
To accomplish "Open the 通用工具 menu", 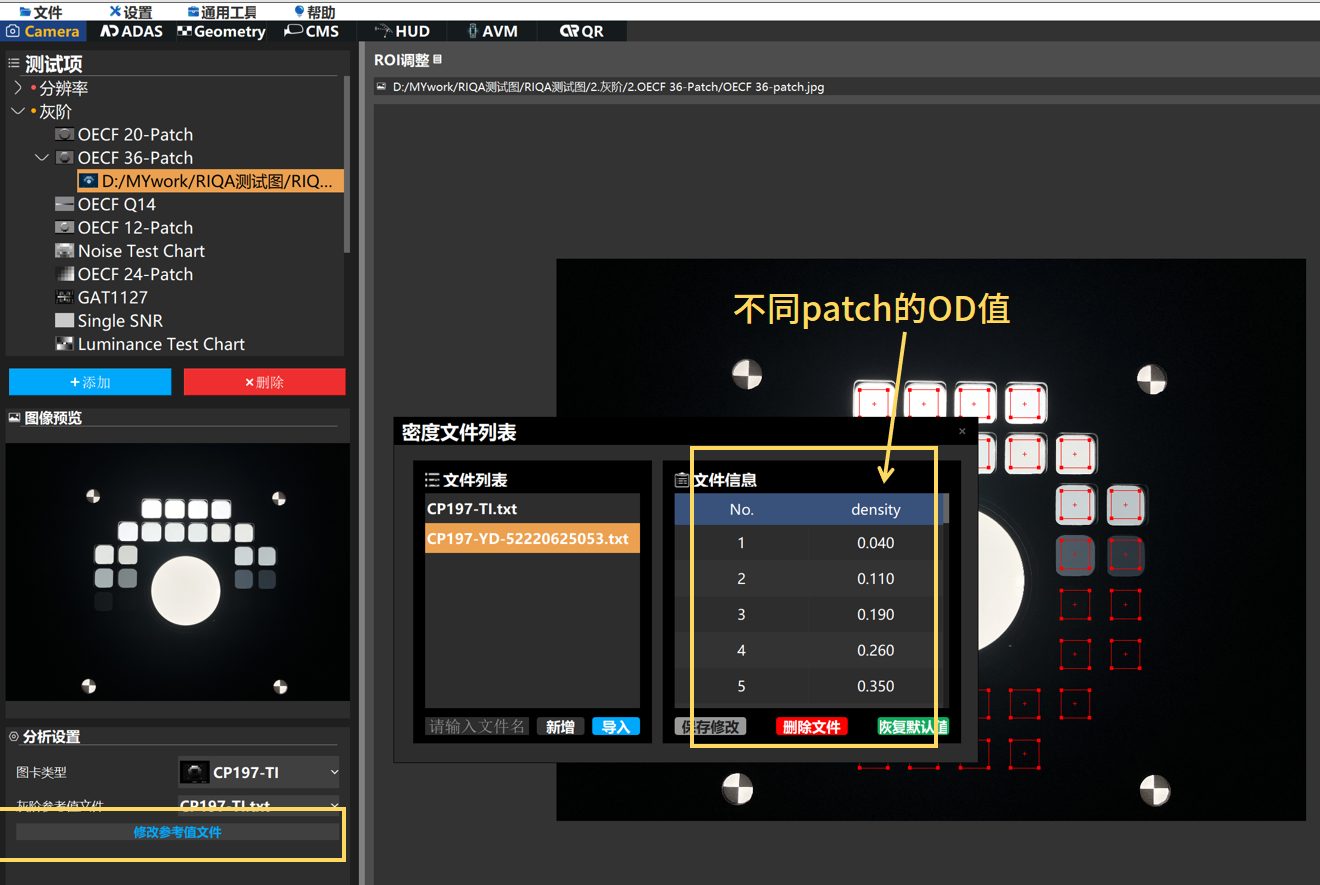I will pyautogui.click(x=222, y=12).
